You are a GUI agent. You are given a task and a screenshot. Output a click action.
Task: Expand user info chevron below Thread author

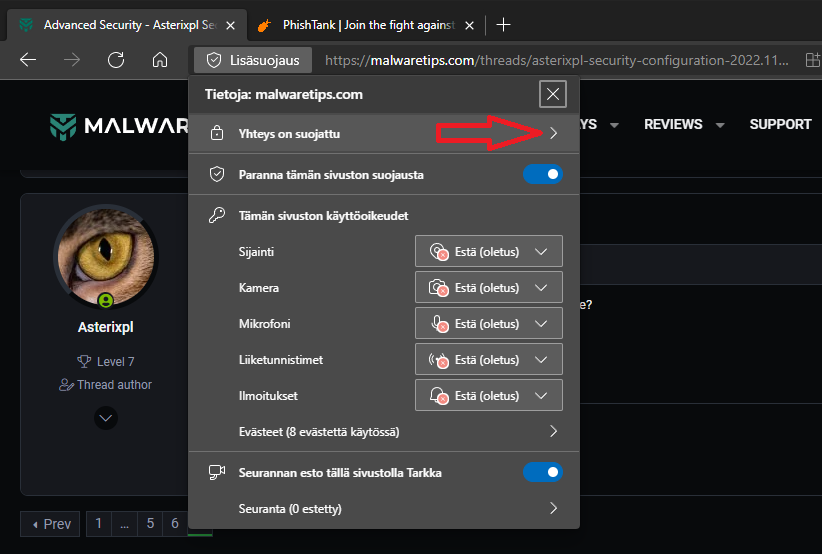pyautogui.click(x=106, y=418)
